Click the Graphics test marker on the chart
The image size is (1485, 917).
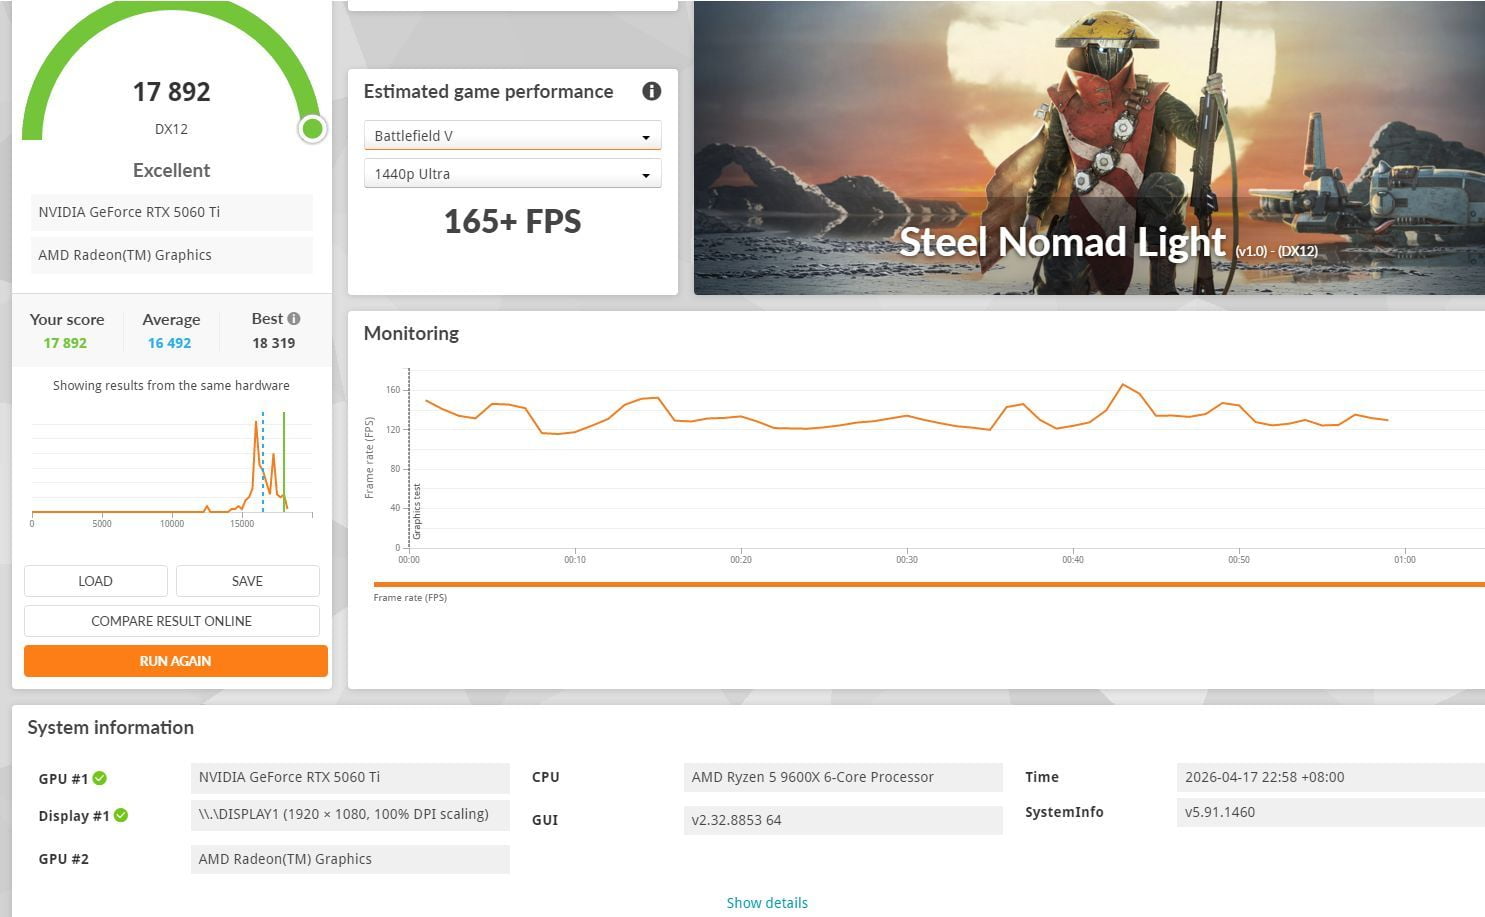pyautogui.click(x=417, y=510)
